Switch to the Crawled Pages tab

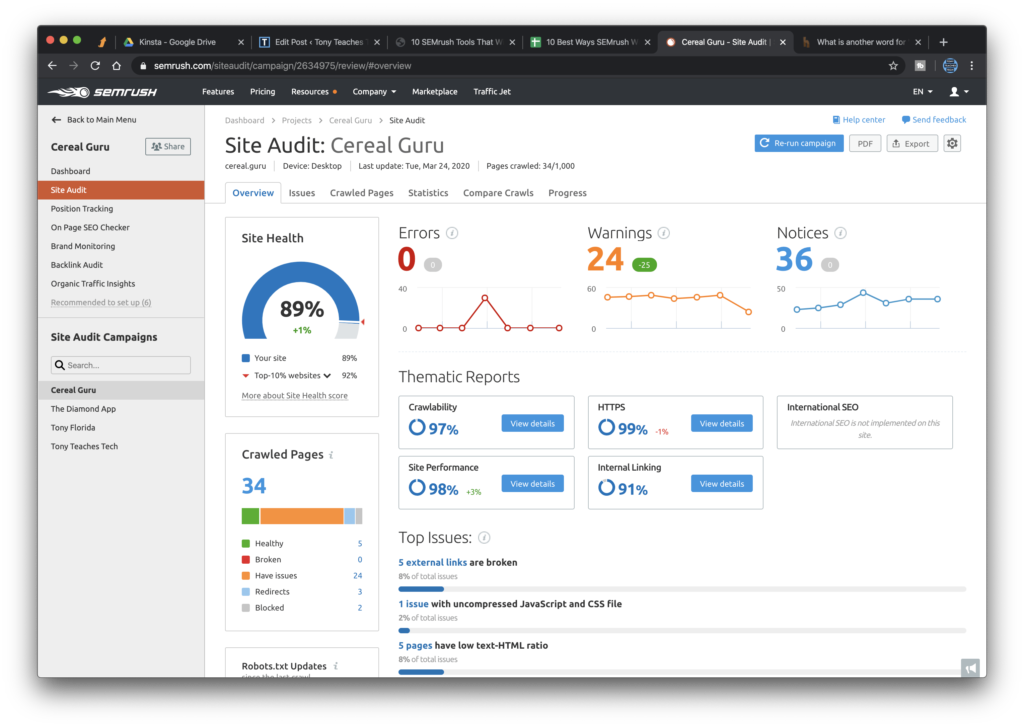tap(361, 193)
